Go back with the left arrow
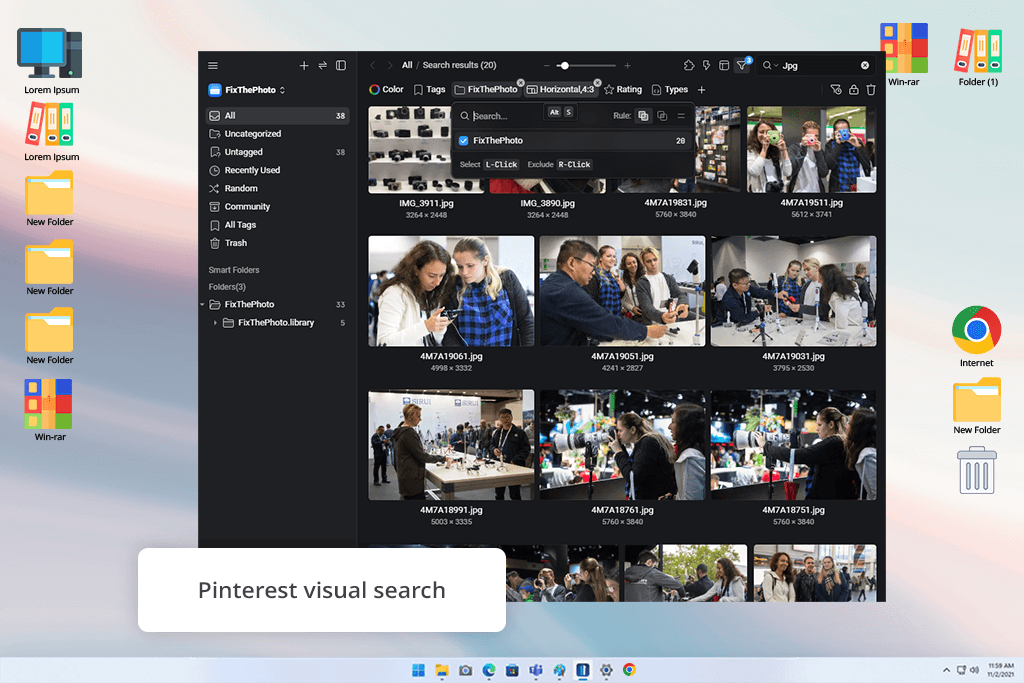 click(x=372, y=65)
